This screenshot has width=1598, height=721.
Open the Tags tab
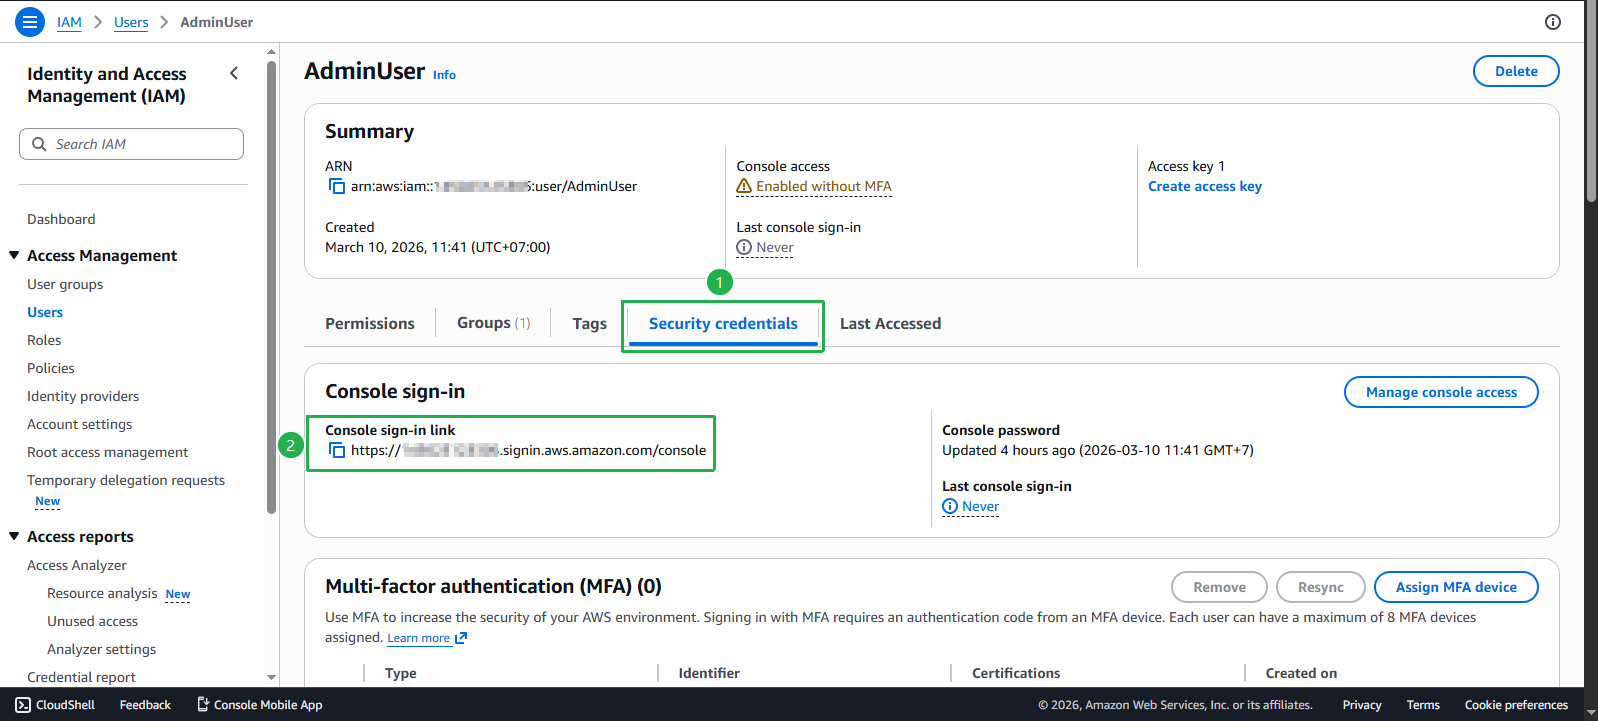click(590, 323)
